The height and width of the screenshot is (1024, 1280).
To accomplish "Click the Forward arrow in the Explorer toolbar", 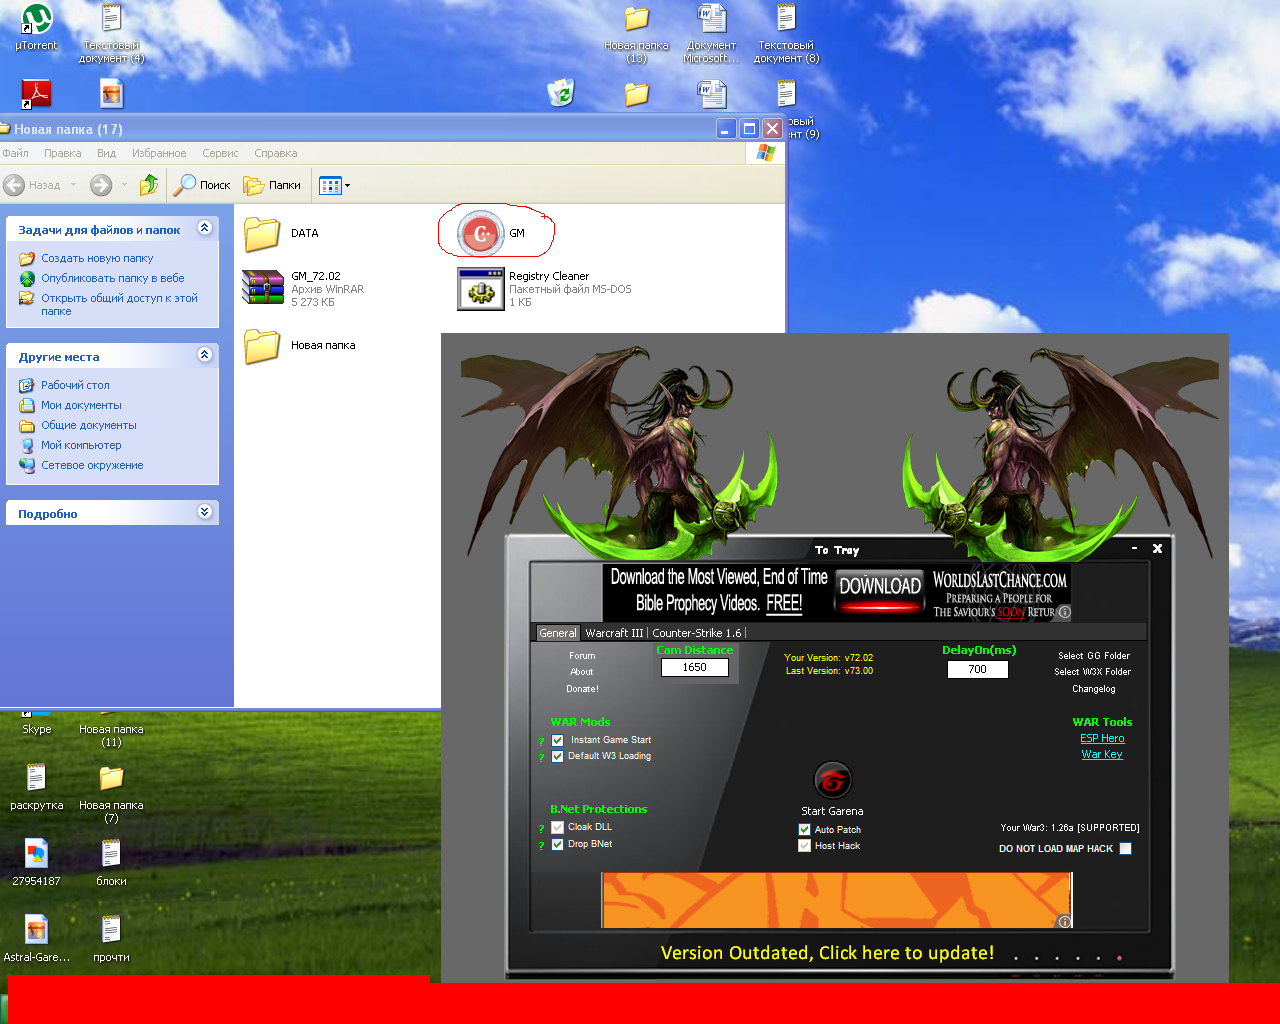I will 101,185.
